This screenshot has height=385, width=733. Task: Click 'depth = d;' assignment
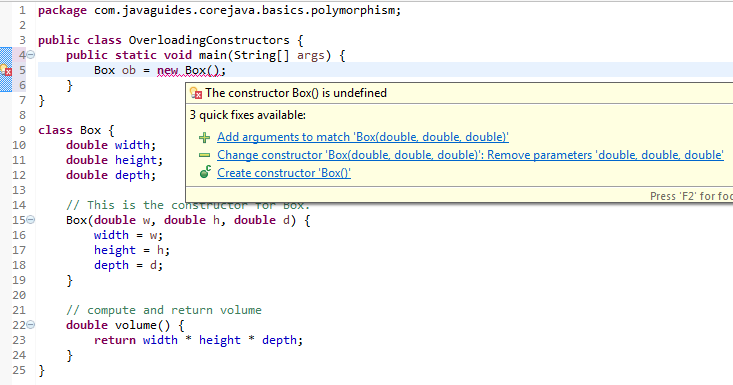(128, 265)
